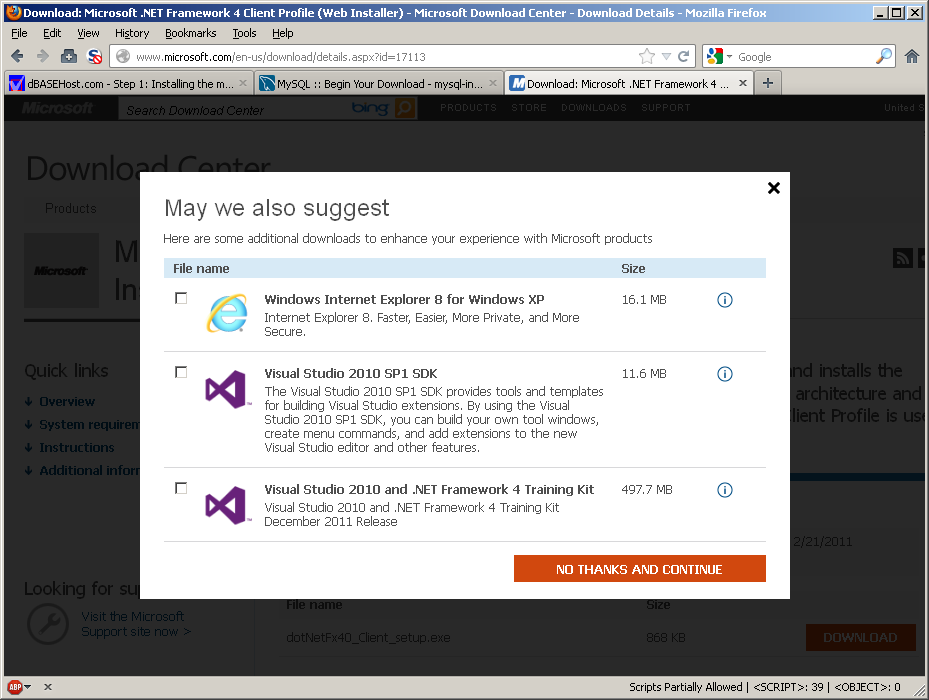This screenshot has width=929, height=700.
Task: Open the DOWNLOADS navigation link
Action: [594, 108]
